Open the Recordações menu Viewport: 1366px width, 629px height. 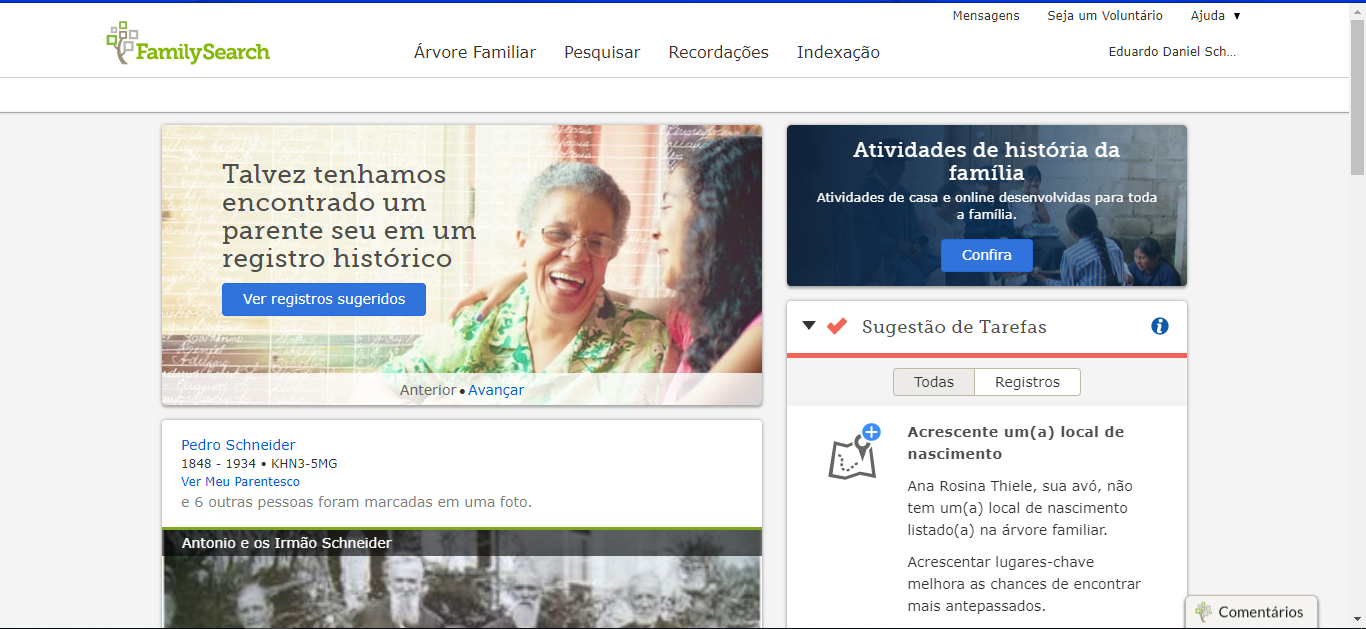point(719,52)
